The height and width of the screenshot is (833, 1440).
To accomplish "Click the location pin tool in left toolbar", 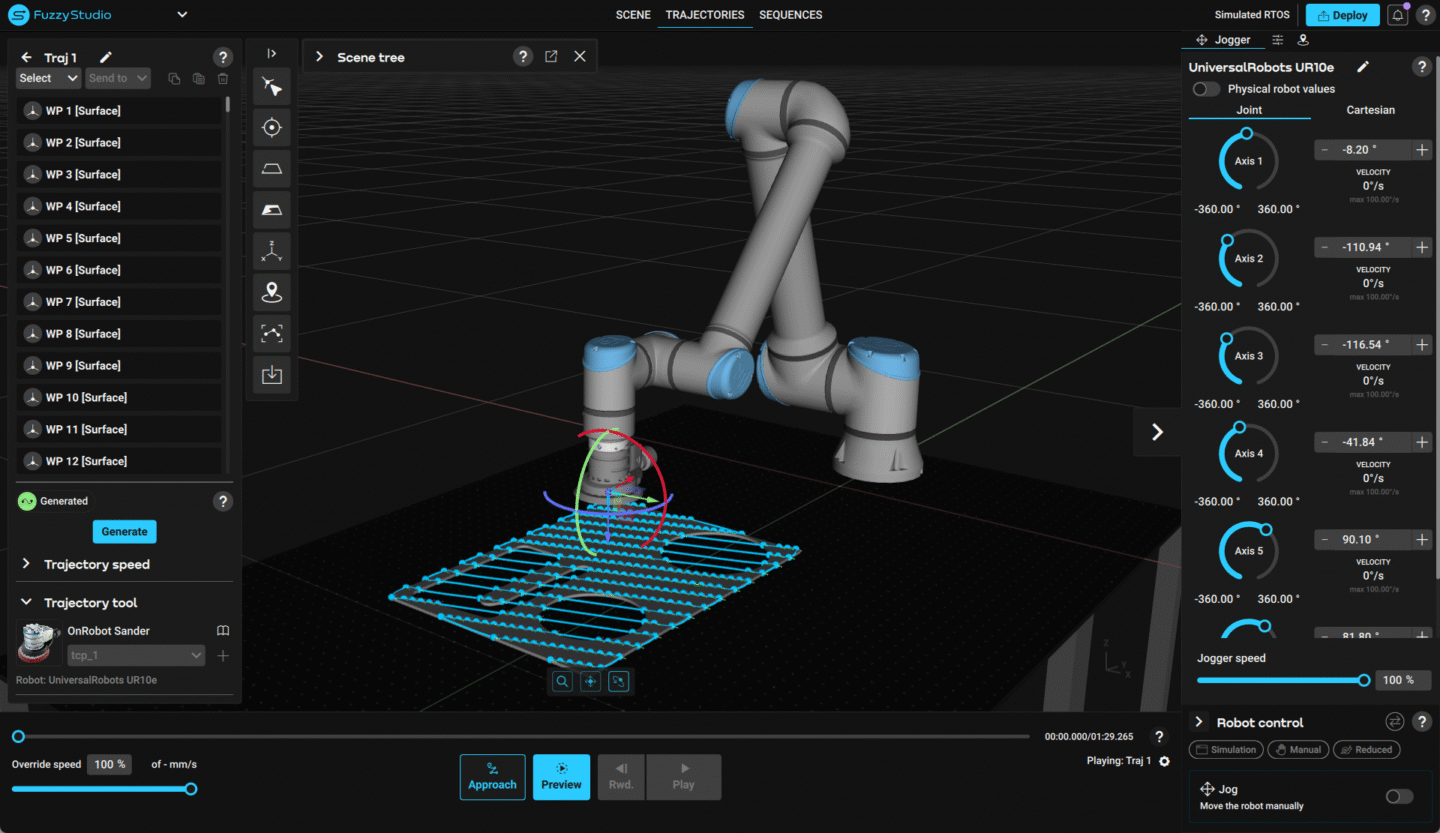I will (x=271, y=291).
